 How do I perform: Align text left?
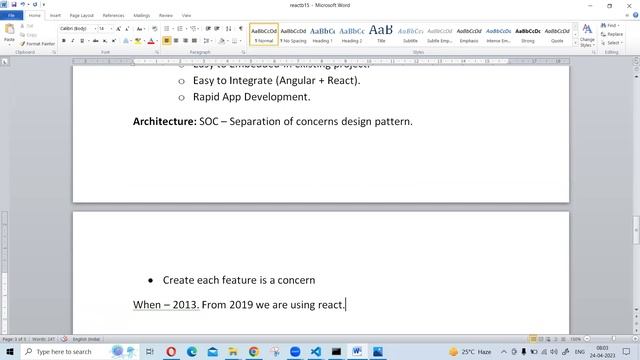tap(167, 41)
